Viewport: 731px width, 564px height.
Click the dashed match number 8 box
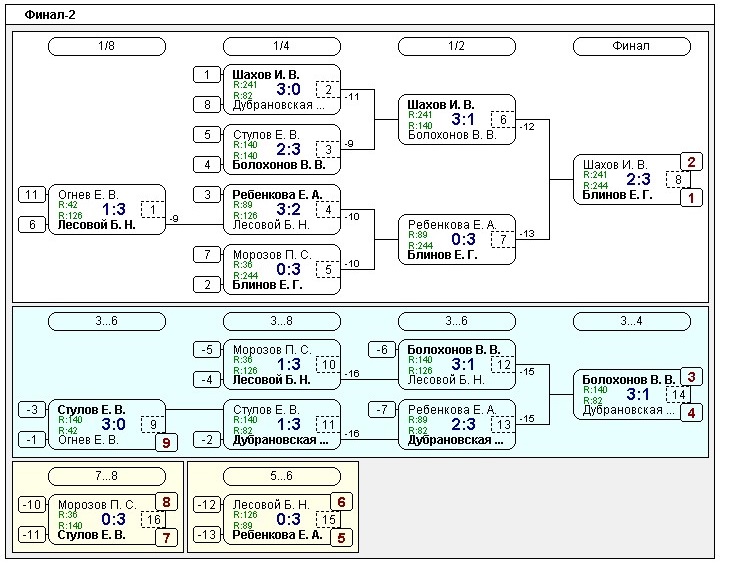pos(676,180)
